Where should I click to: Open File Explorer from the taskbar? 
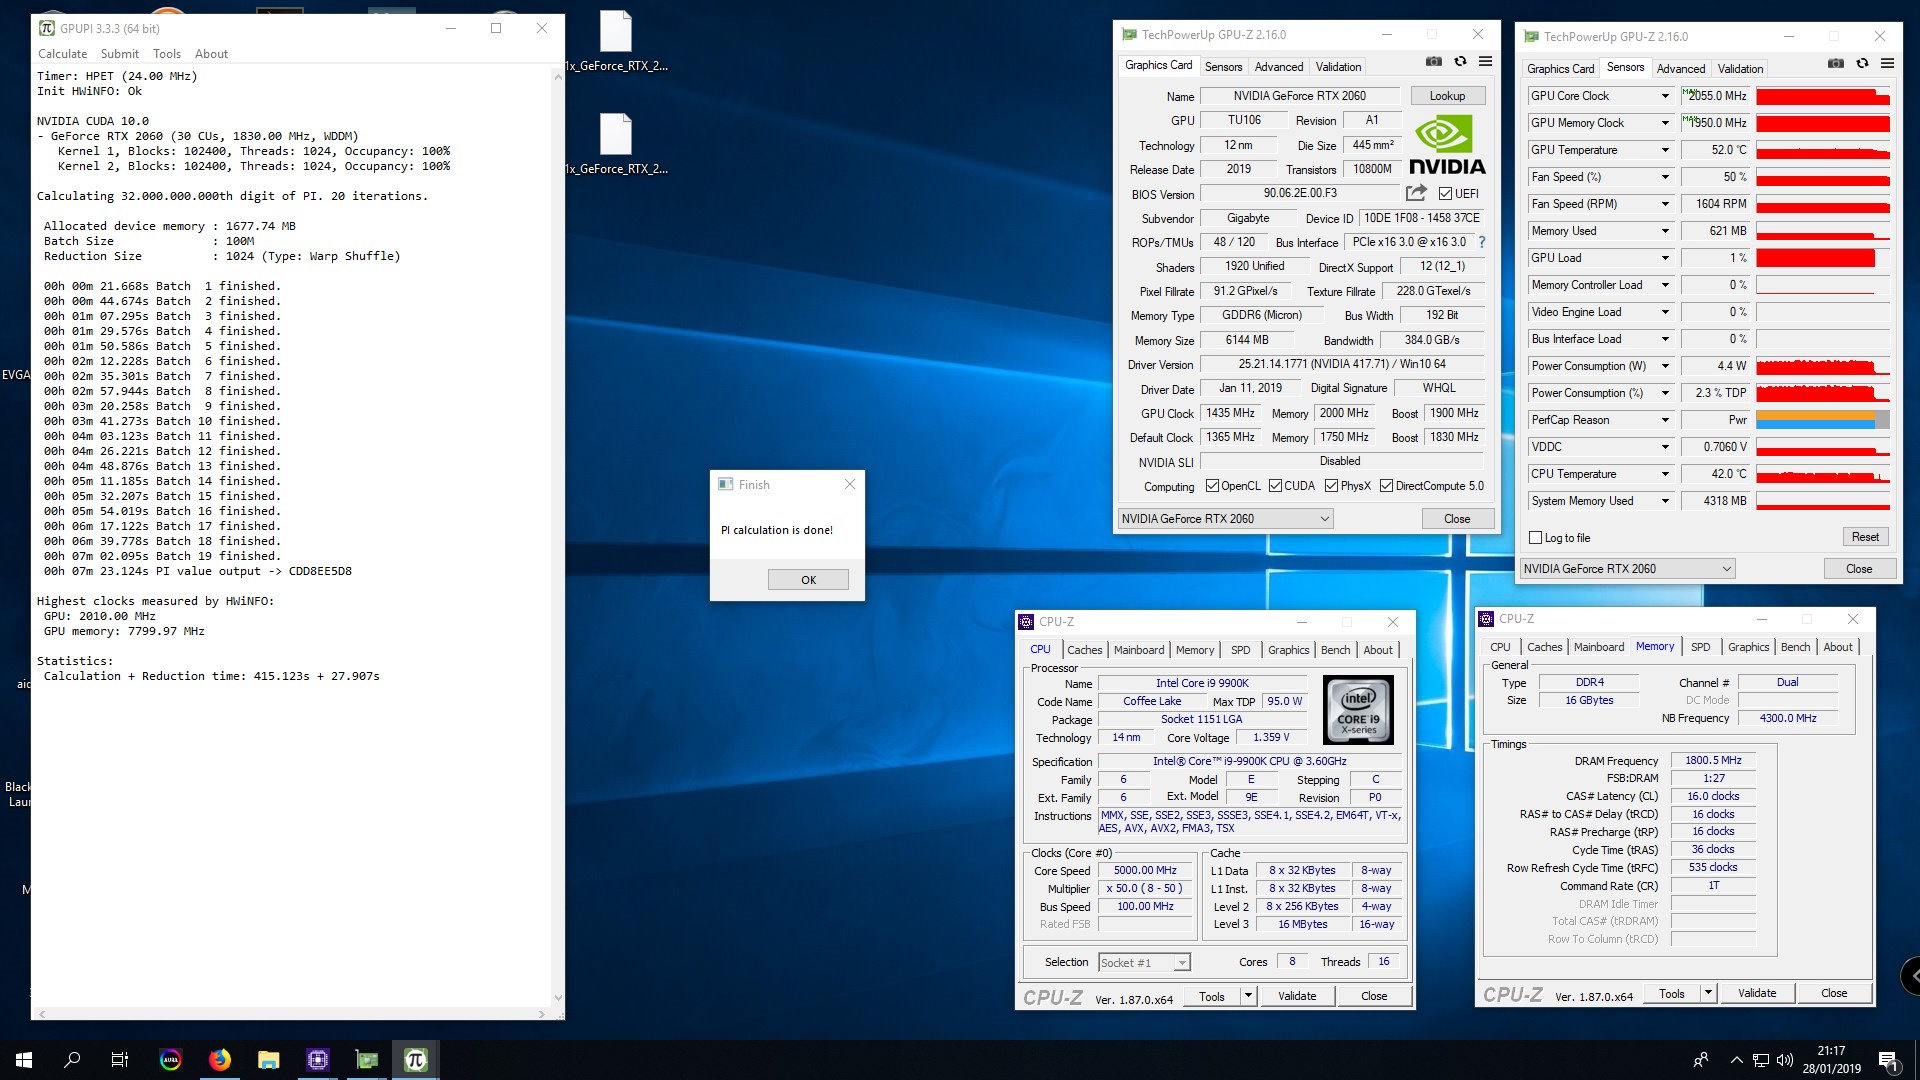pyautogui.click(x=268, y=1060)
